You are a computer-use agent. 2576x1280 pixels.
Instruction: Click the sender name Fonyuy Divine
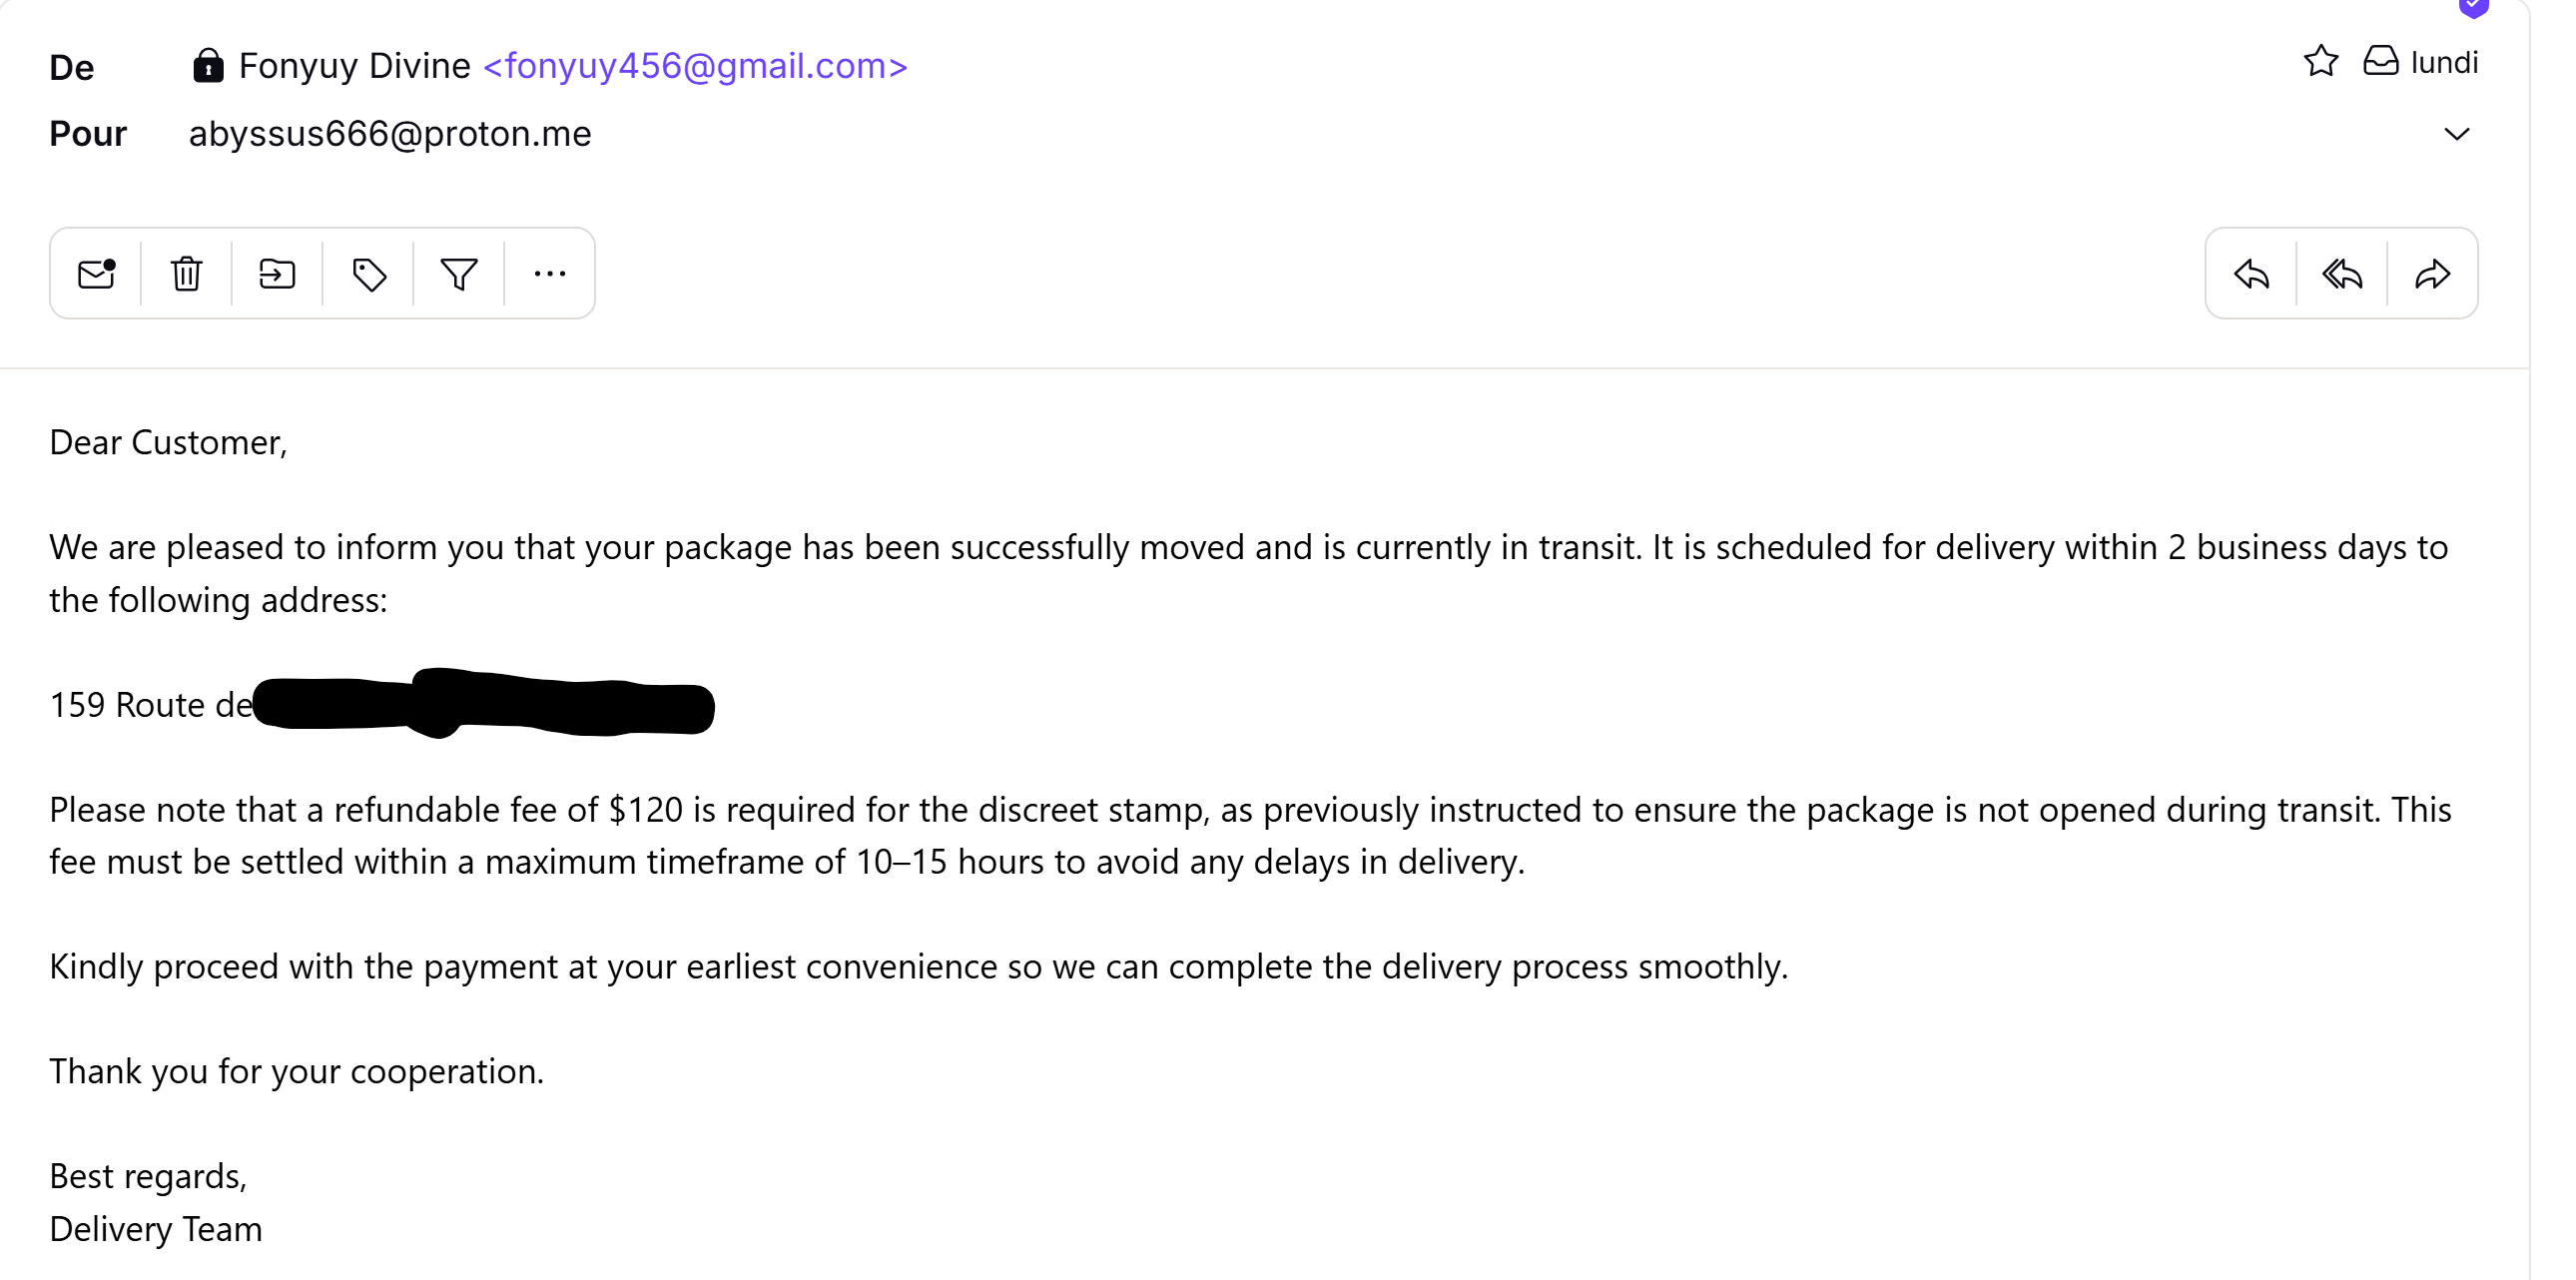tap(354, 66)
